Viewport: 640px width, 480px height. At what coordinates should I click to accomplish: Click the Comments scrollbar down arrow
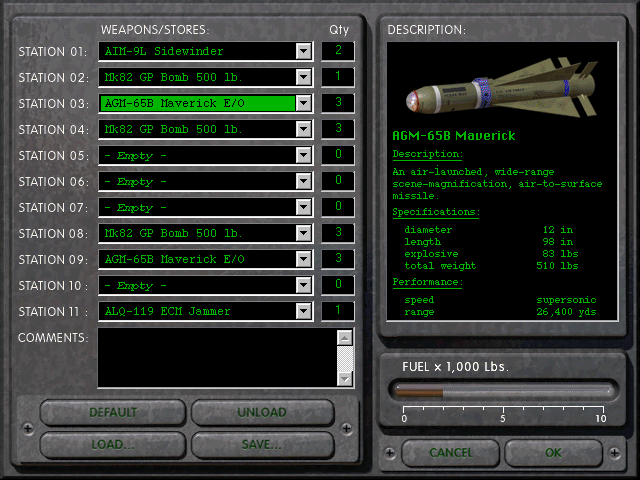click(345, 378)
